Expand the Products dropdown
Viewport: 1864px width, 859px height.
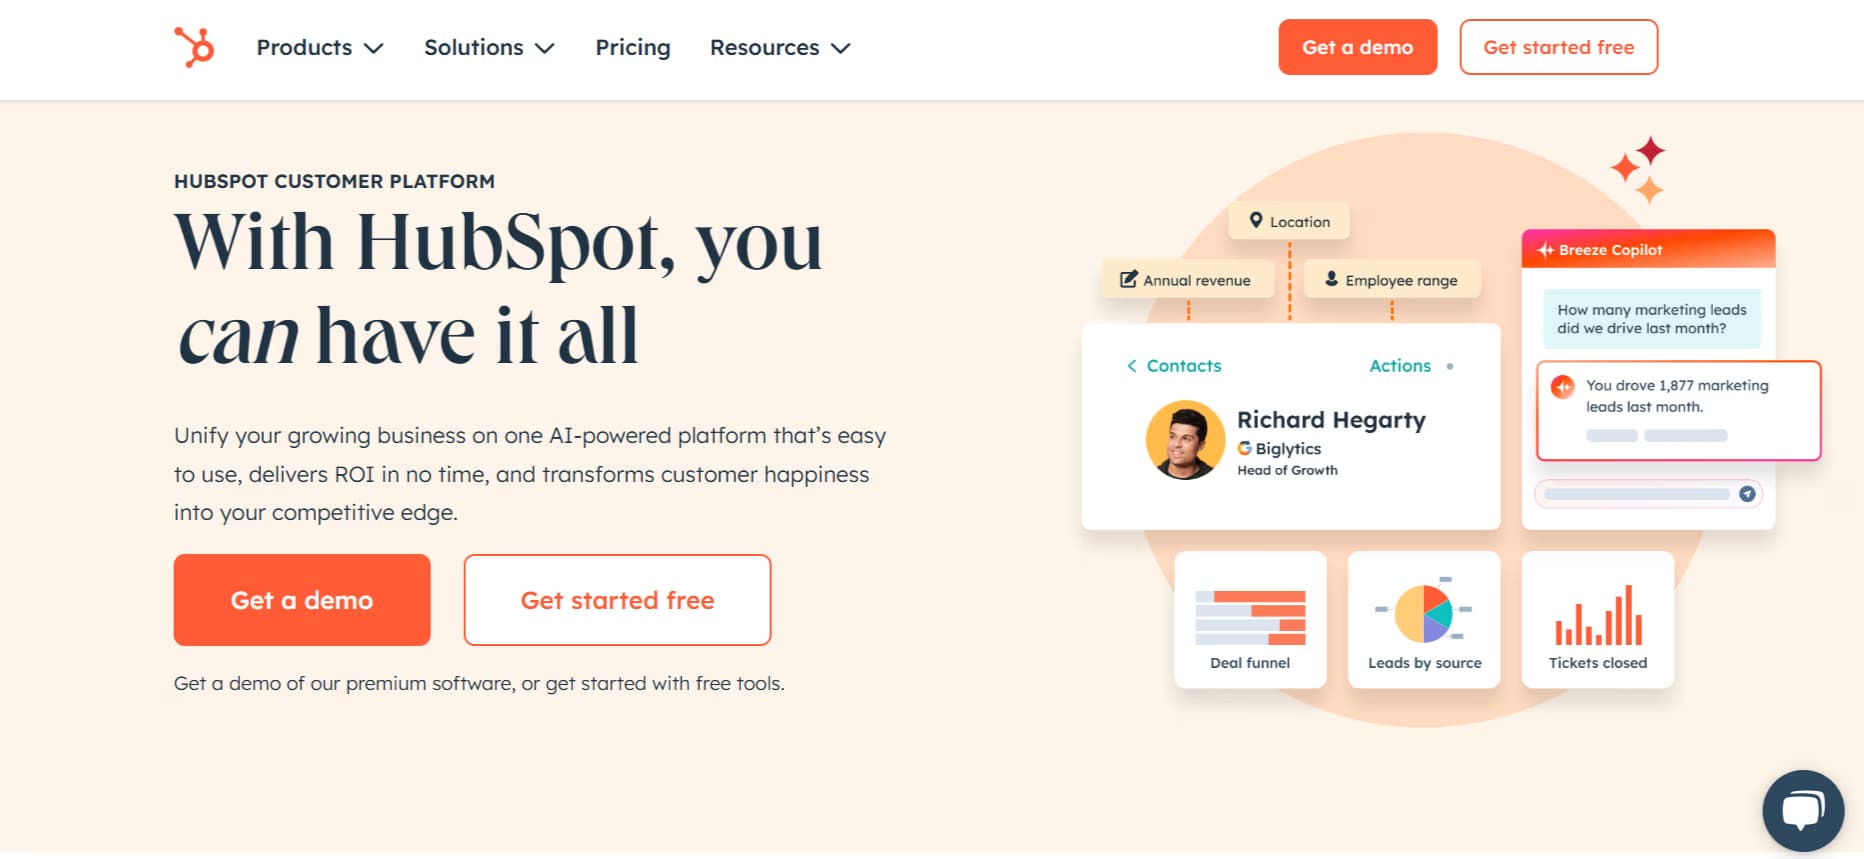coord(318,47)
